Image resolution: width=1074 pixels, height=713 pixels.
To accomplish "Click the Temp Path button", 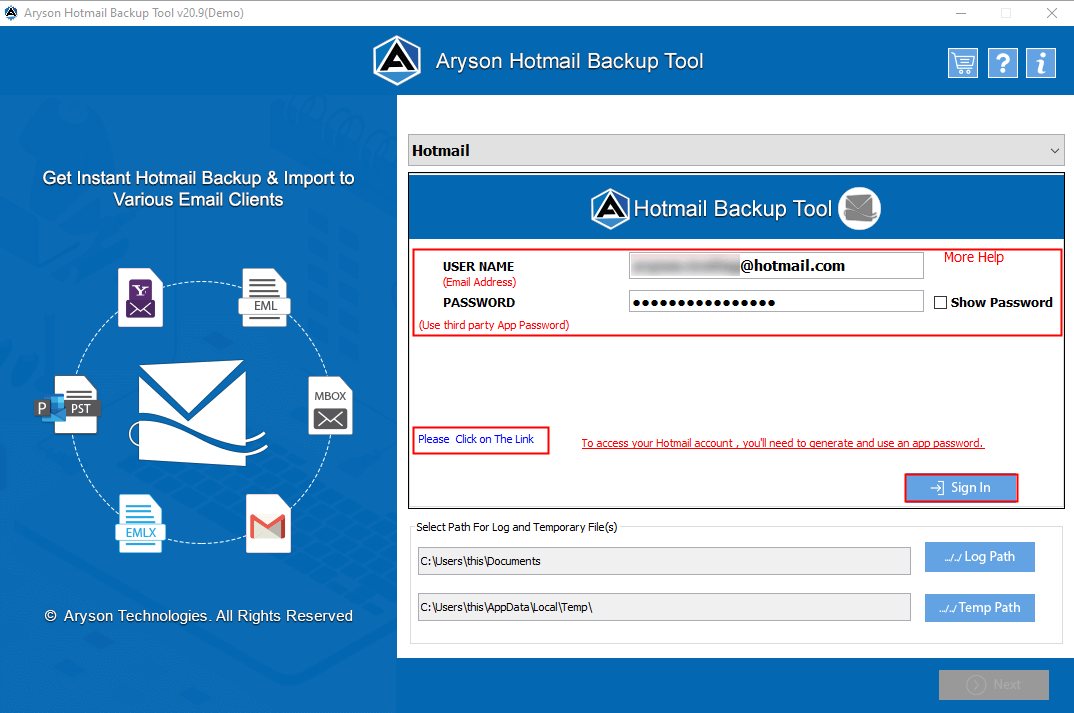I will (x=979, y=608).
